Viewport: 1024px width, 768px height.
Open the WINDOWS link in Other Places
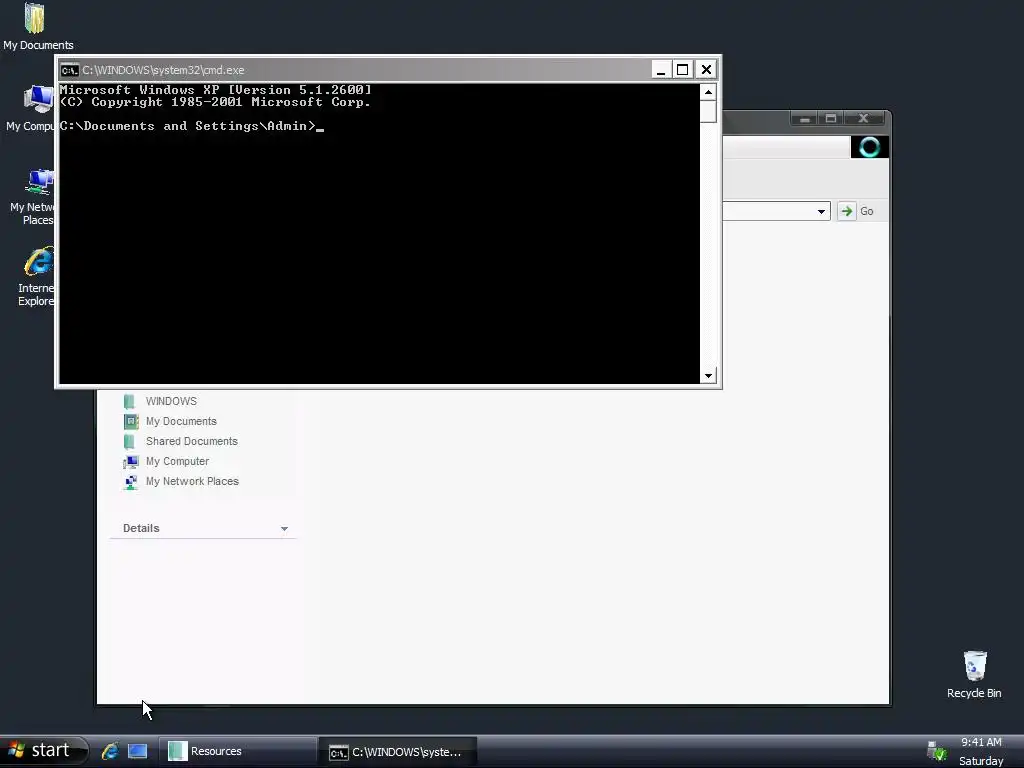[x=171, y=401]
